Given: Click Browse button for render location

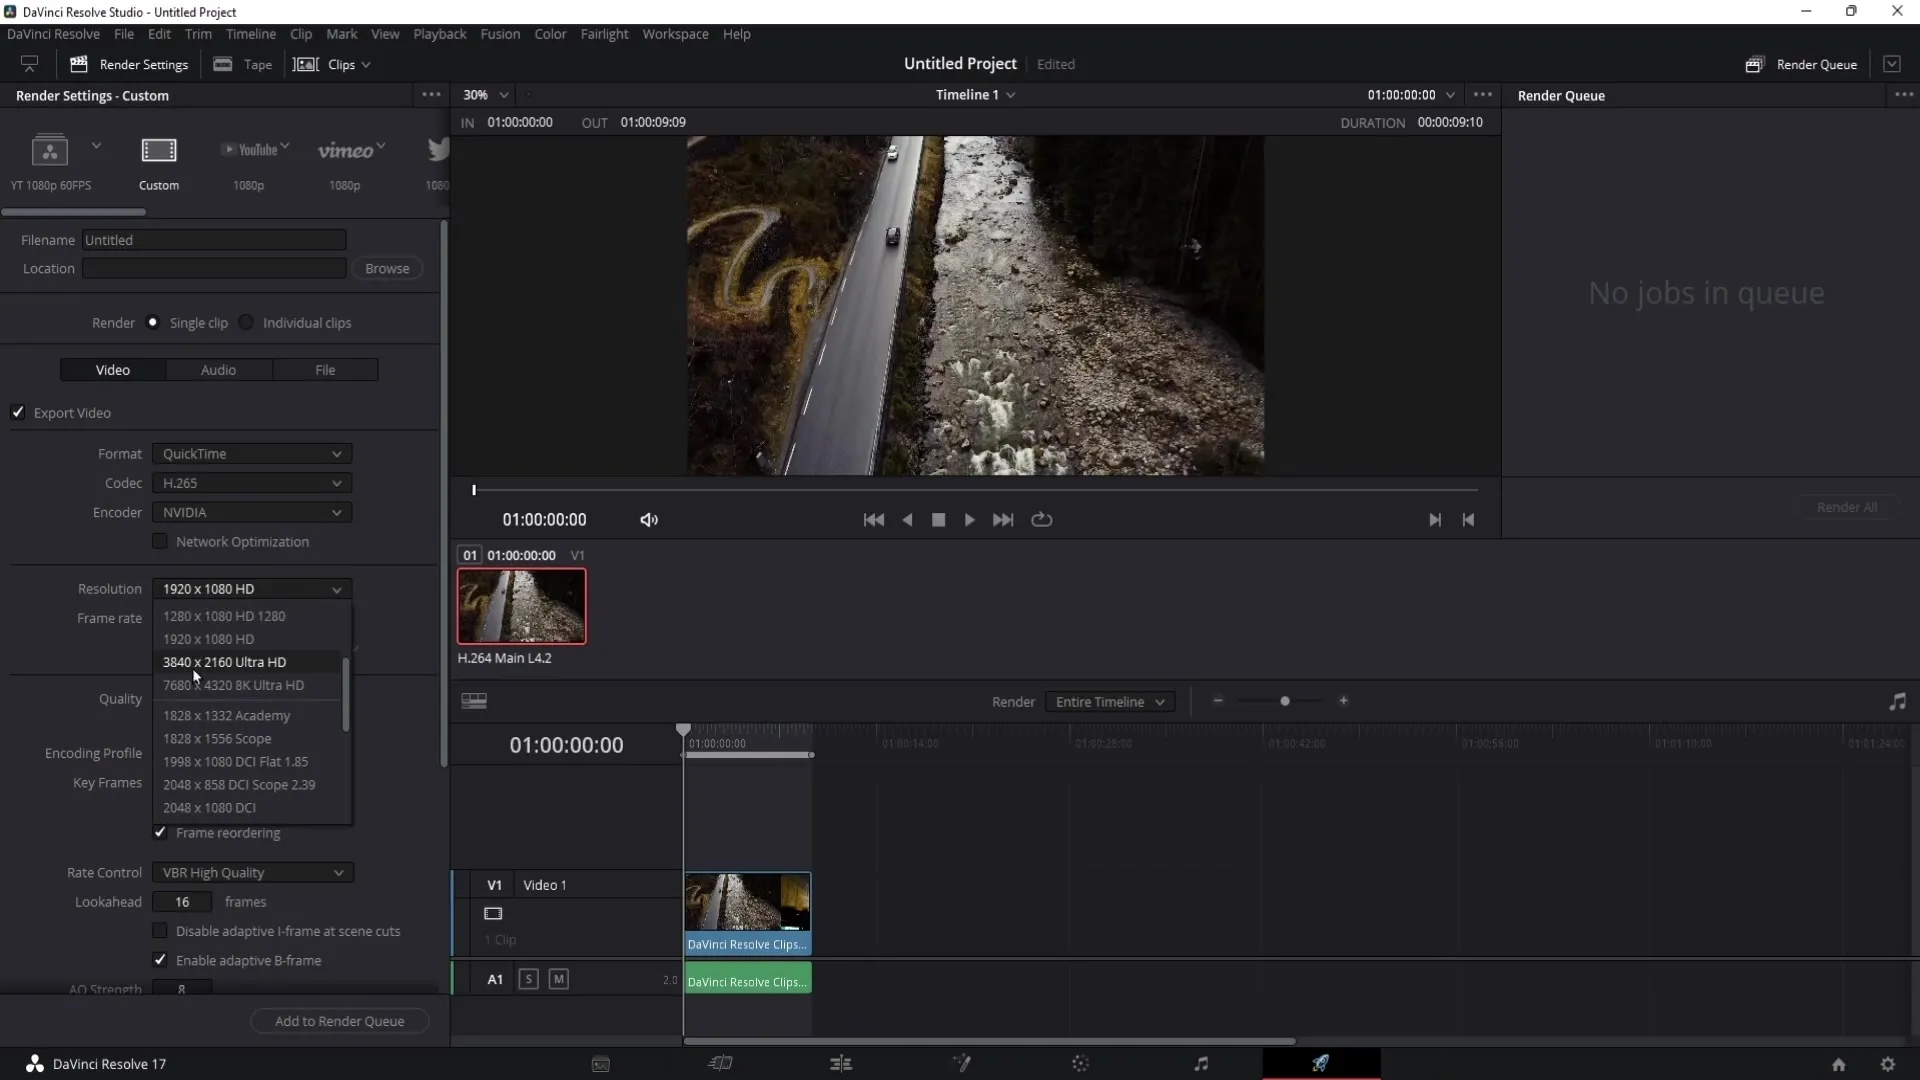Looking at the screenshot, I should point(386,268).
